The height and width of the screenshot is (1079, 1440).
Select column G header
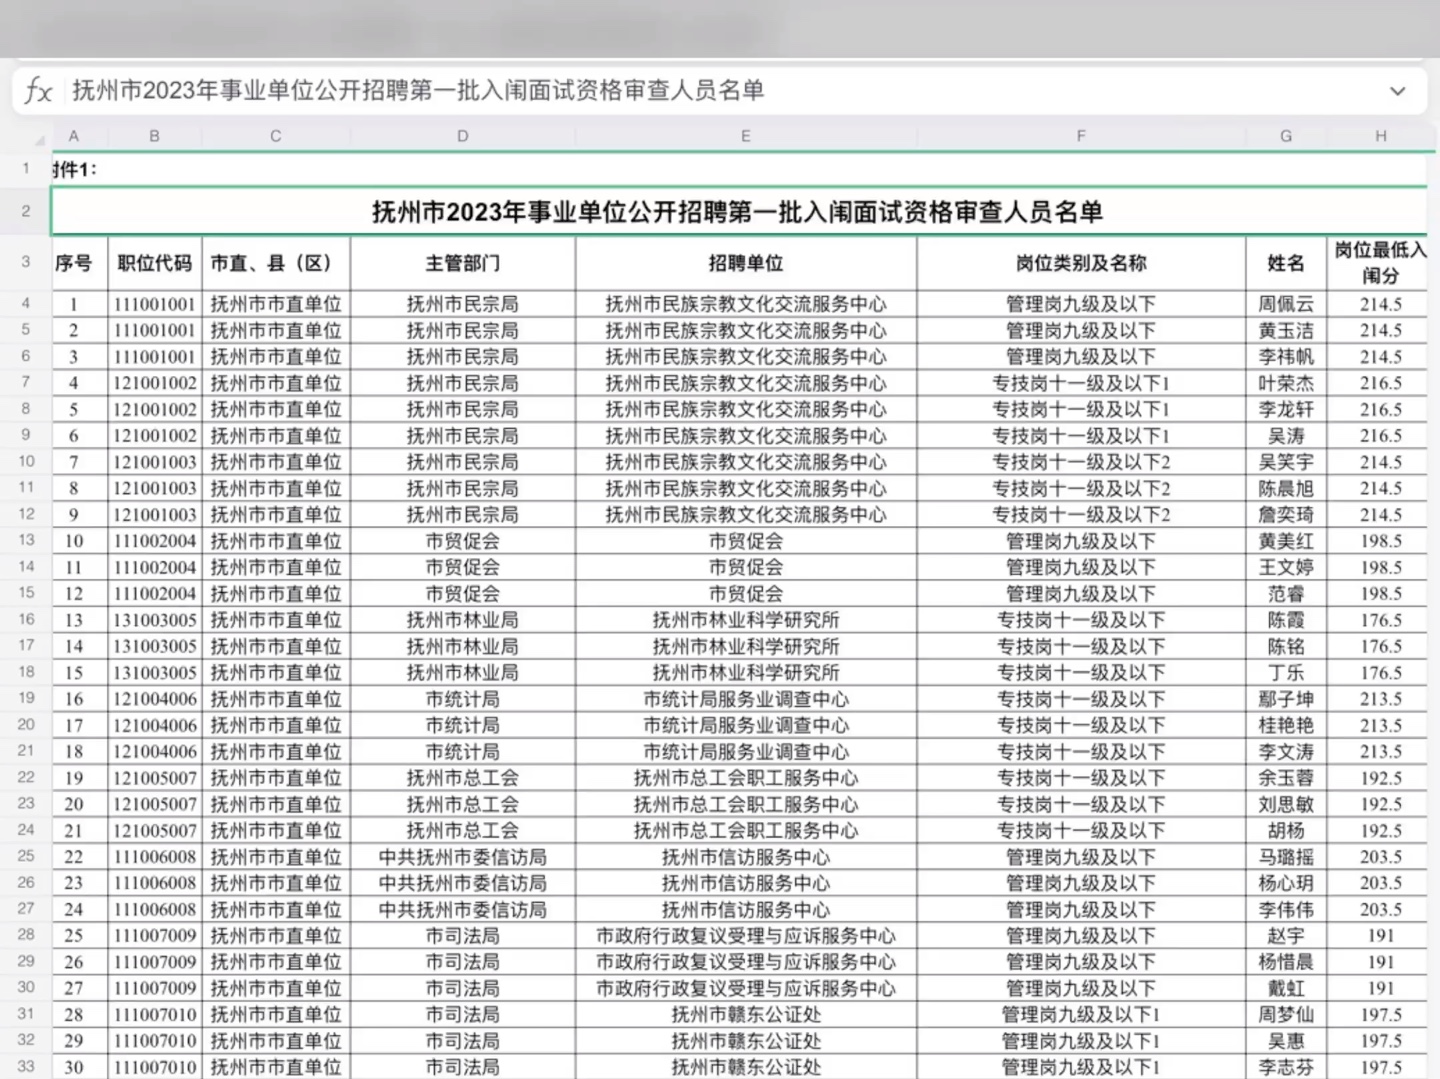pos(1286,136)
